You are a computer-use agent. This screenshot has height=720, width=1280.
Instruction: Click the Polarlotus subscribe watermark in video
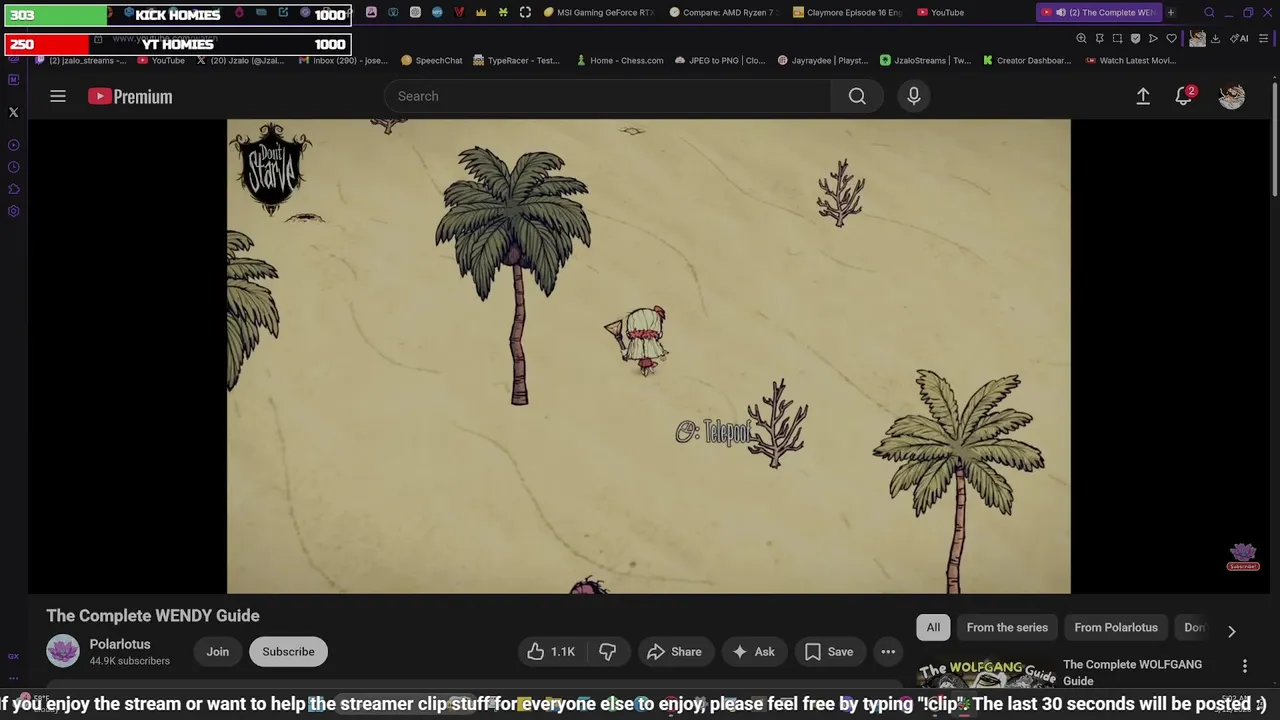click(x=1243, y=557)
